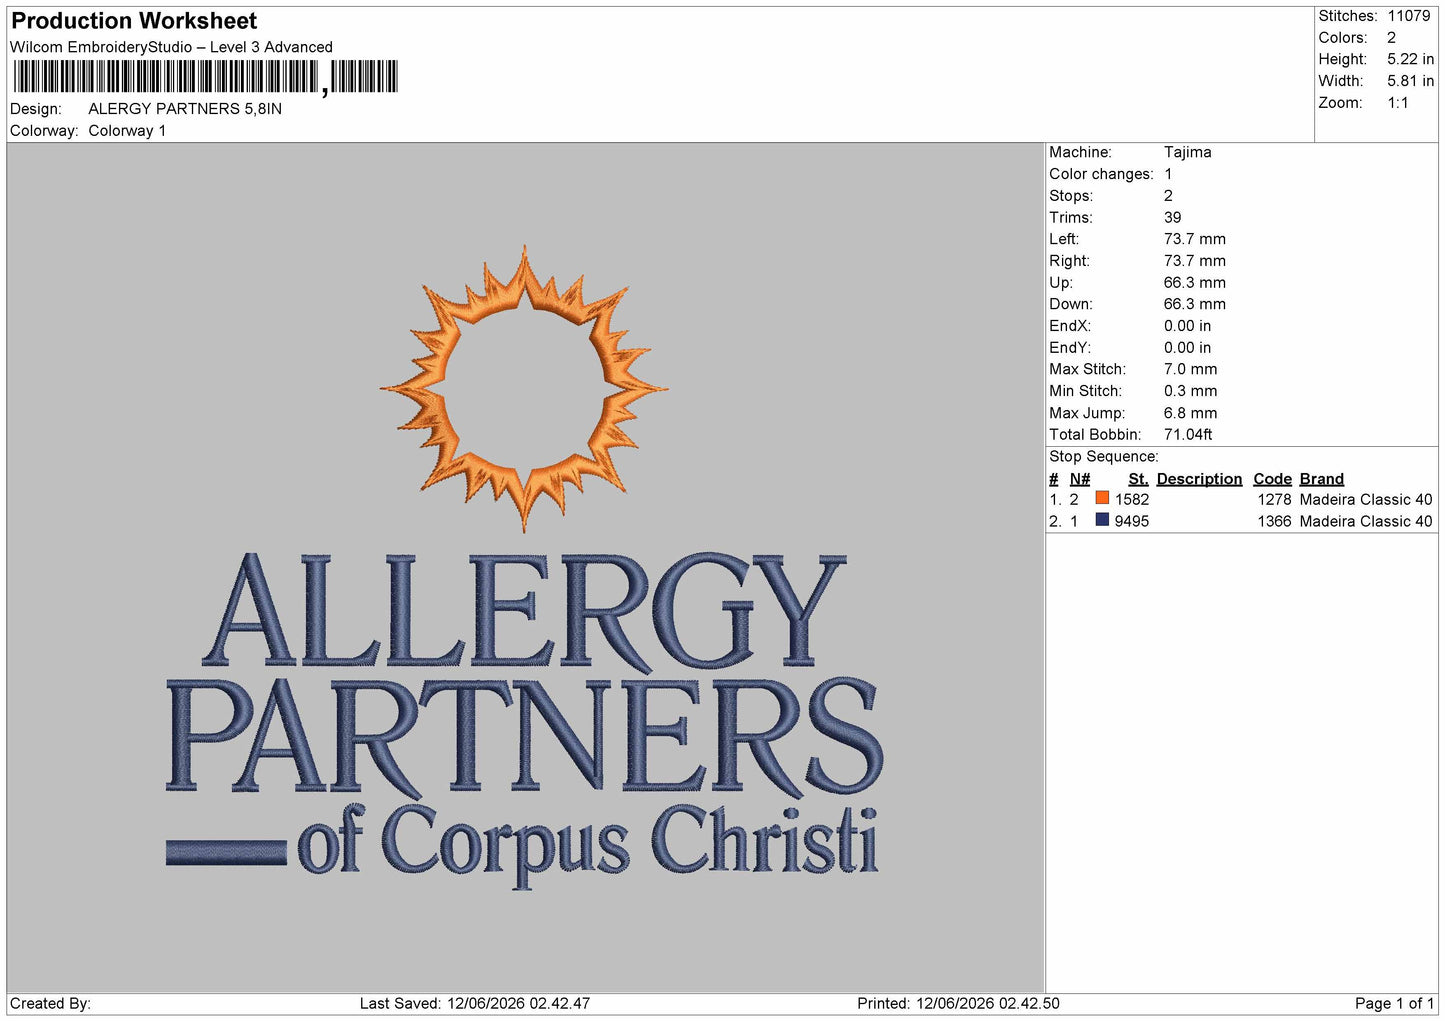Screen dimensions: 1445x1021
Task: Click the Max Stitch value 7.0 mm
Action: (x=1190, y=369)
